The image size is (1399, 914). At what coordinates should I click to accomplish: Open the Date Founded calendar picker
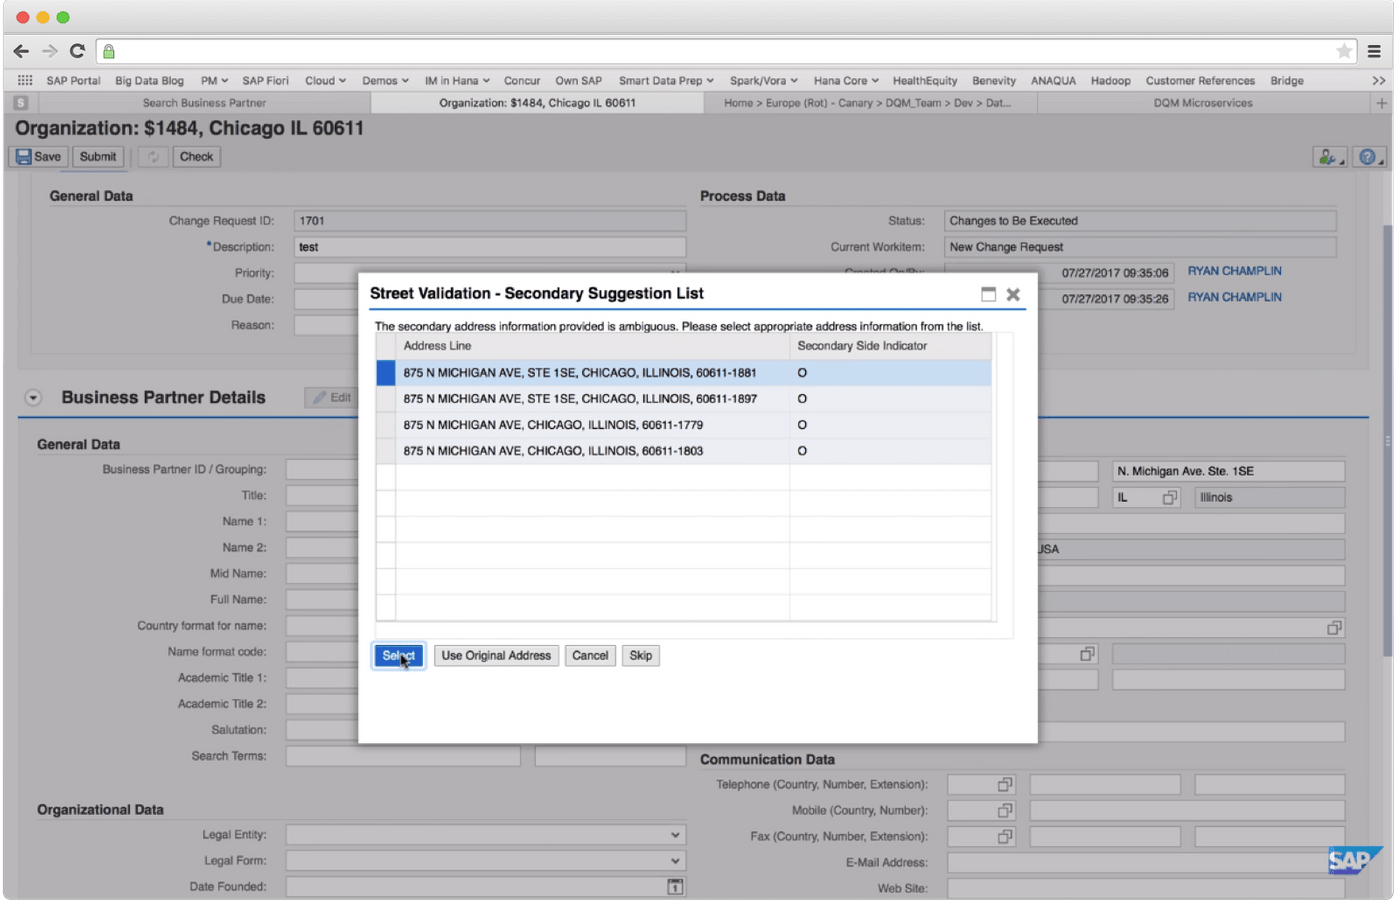[x=675, y=887]
